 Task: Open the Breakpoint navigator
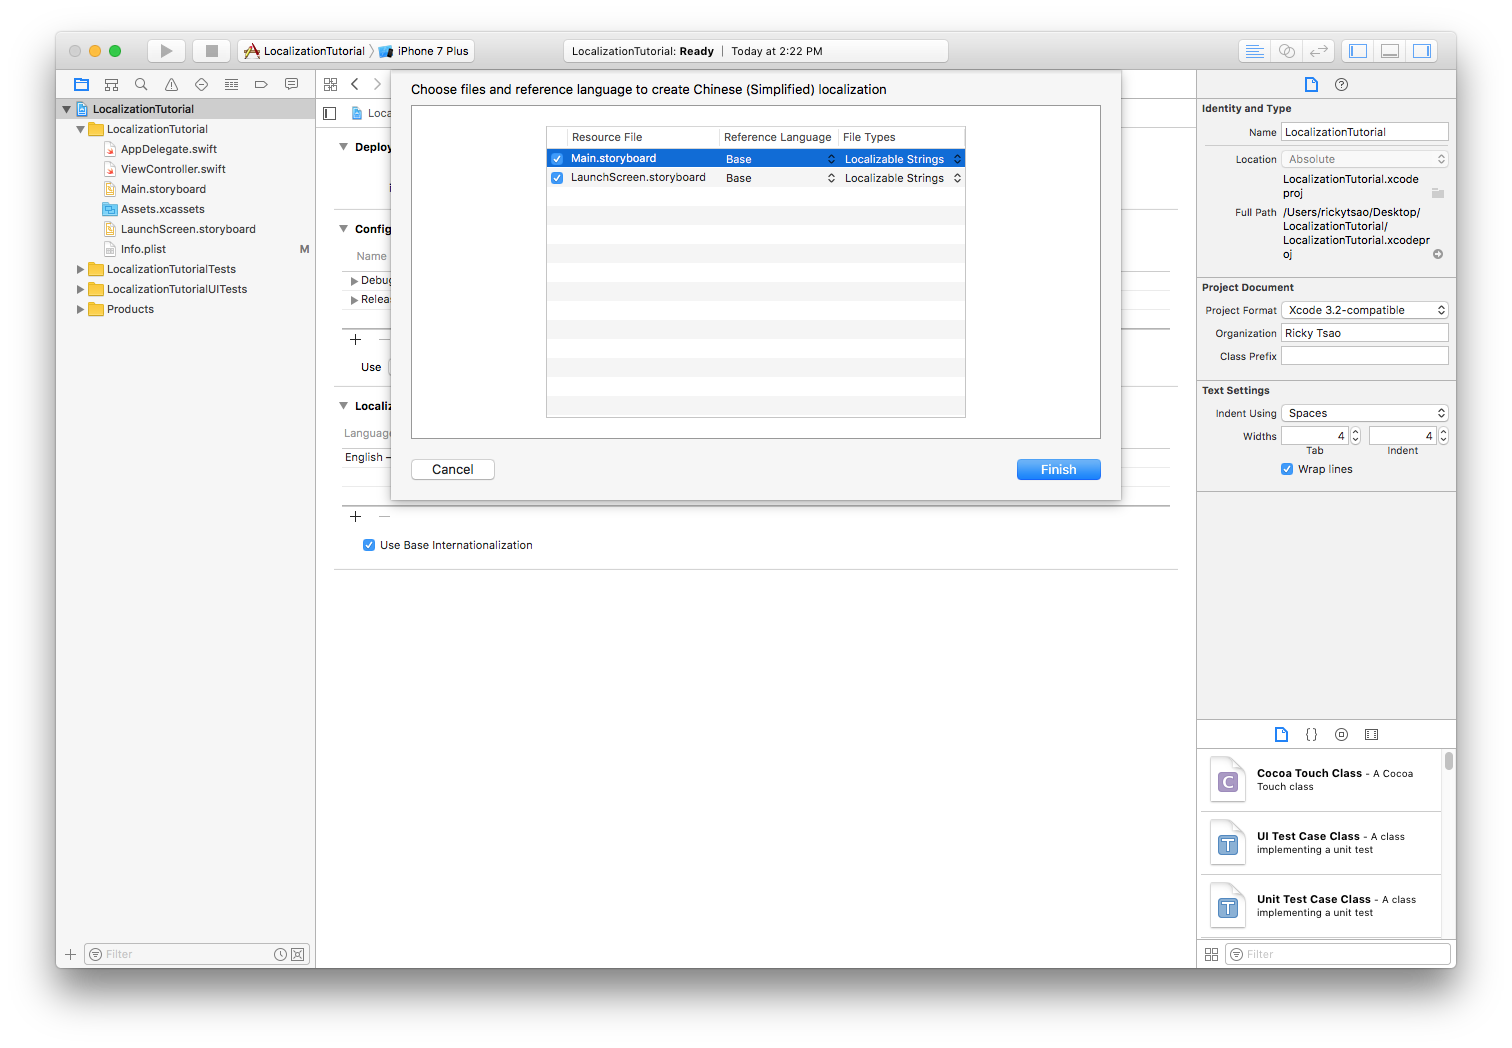(x=261, y=85)
